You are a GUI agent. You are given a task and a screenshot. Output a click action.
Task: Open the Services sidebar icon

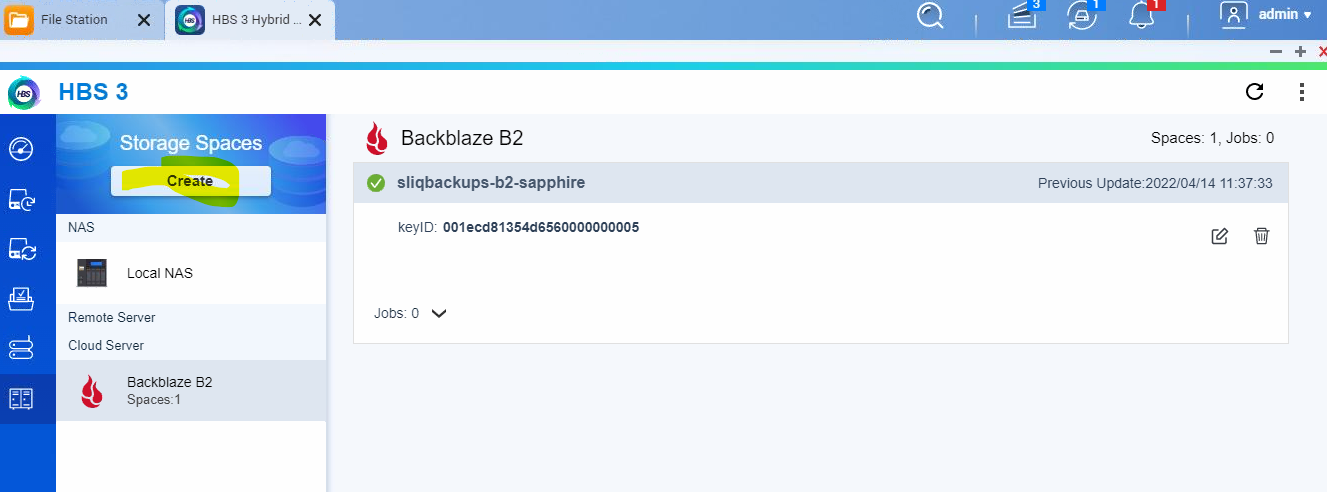(x=21, y=348)
